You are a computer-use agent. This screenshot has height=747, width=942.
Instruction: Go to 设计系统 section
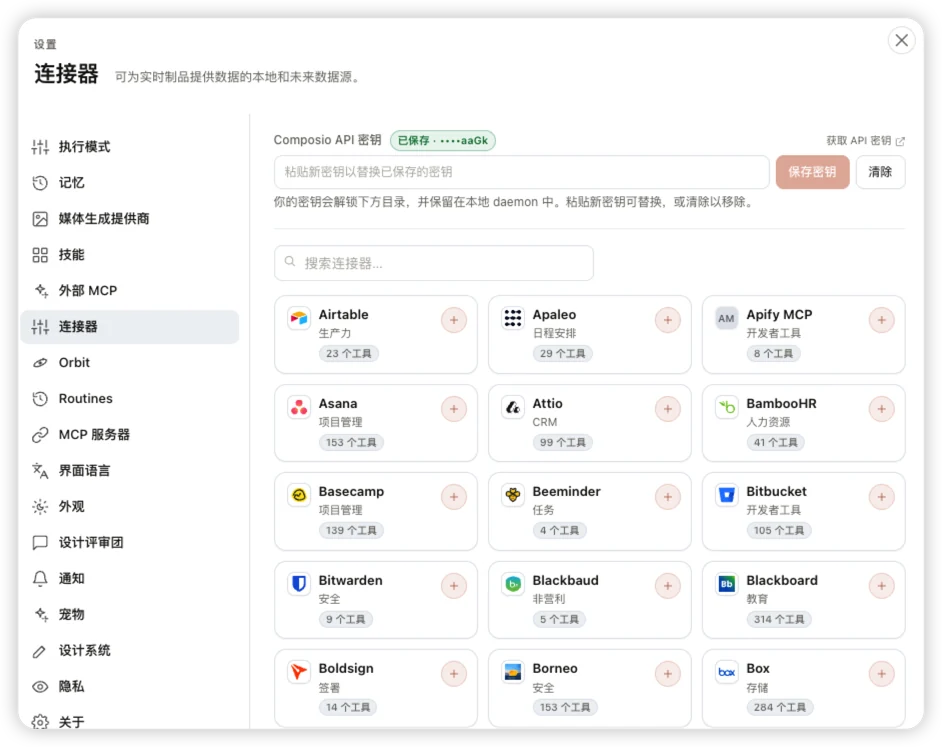pos(130,650)
